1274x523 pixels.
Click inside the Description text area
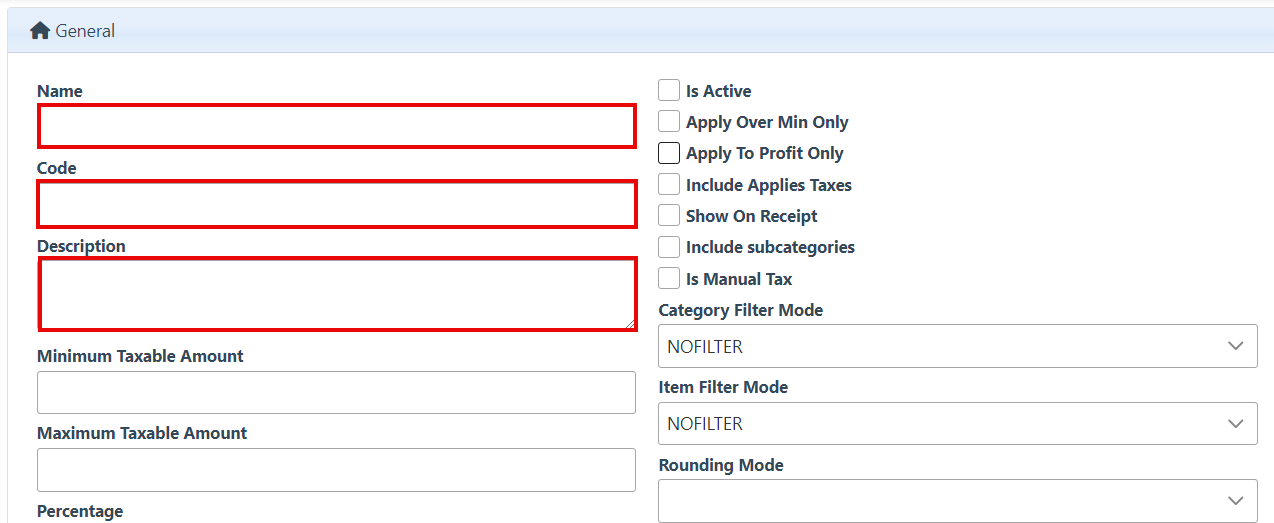(336, 293)
